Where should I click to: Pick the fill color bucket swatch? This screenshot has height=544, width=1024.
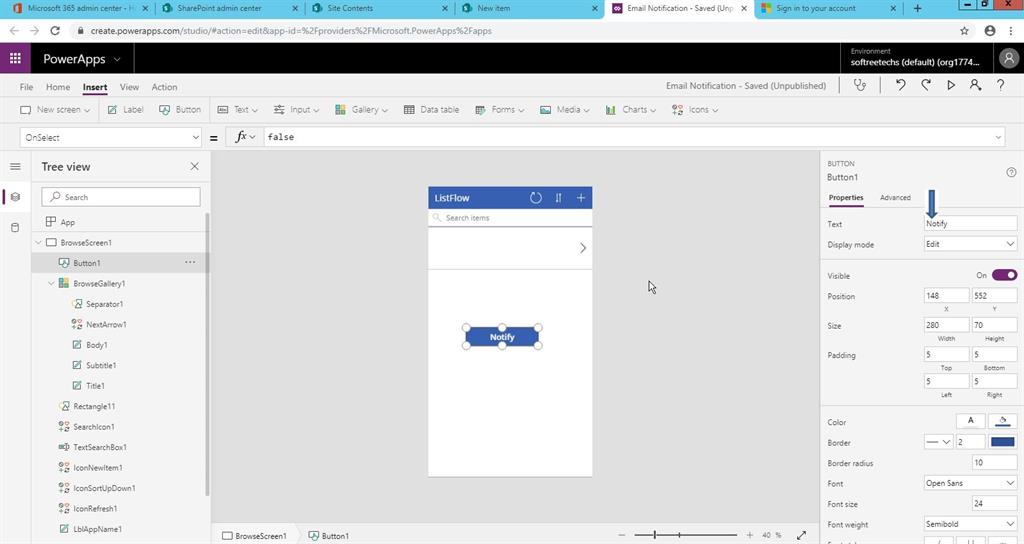pos(1002,421)
